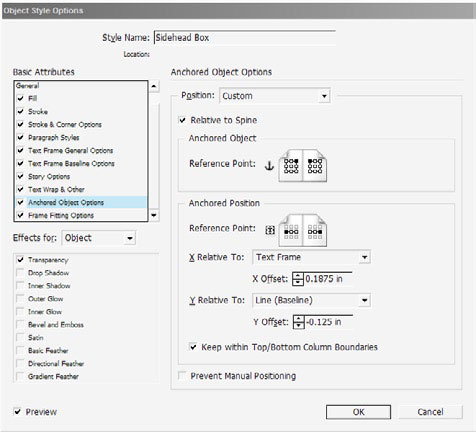Click the text frame icon beside Anchored Position Reference Point
476x432 pixels.
270,230
